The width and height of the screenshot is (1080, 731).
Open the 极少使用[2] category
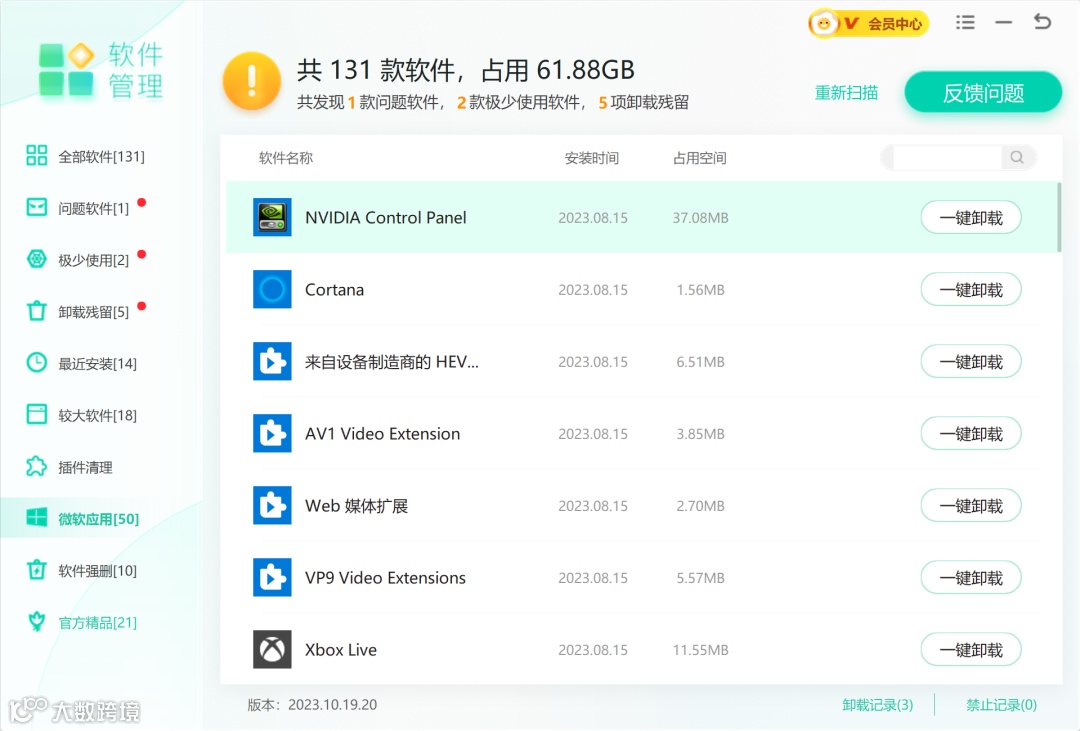77,260
